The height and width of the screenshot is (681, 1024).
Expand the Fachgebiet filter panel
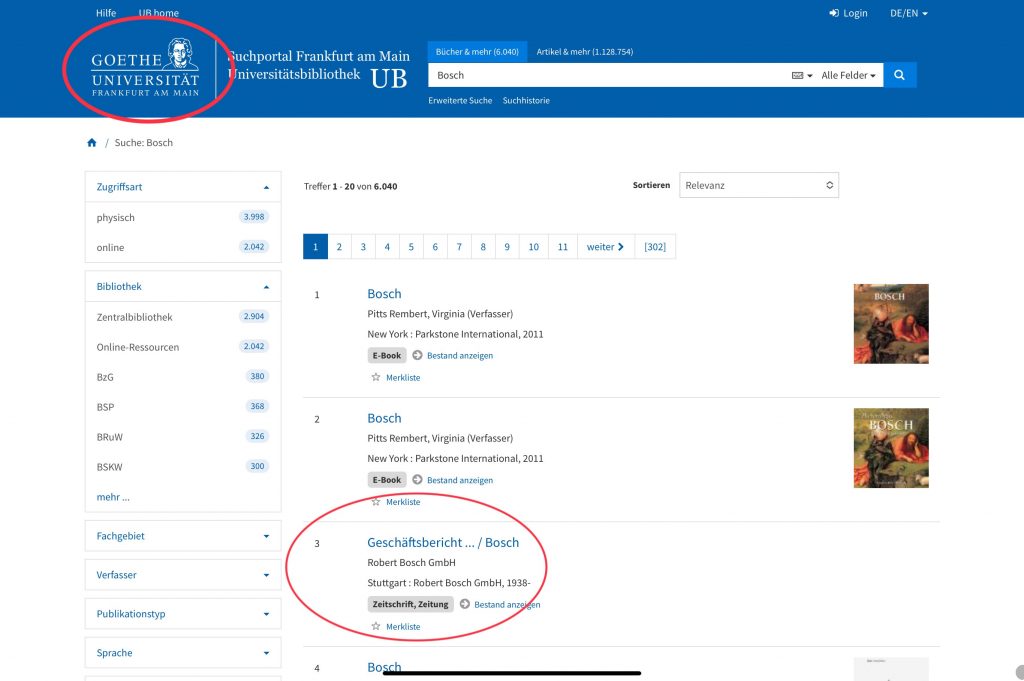point(183,536)
